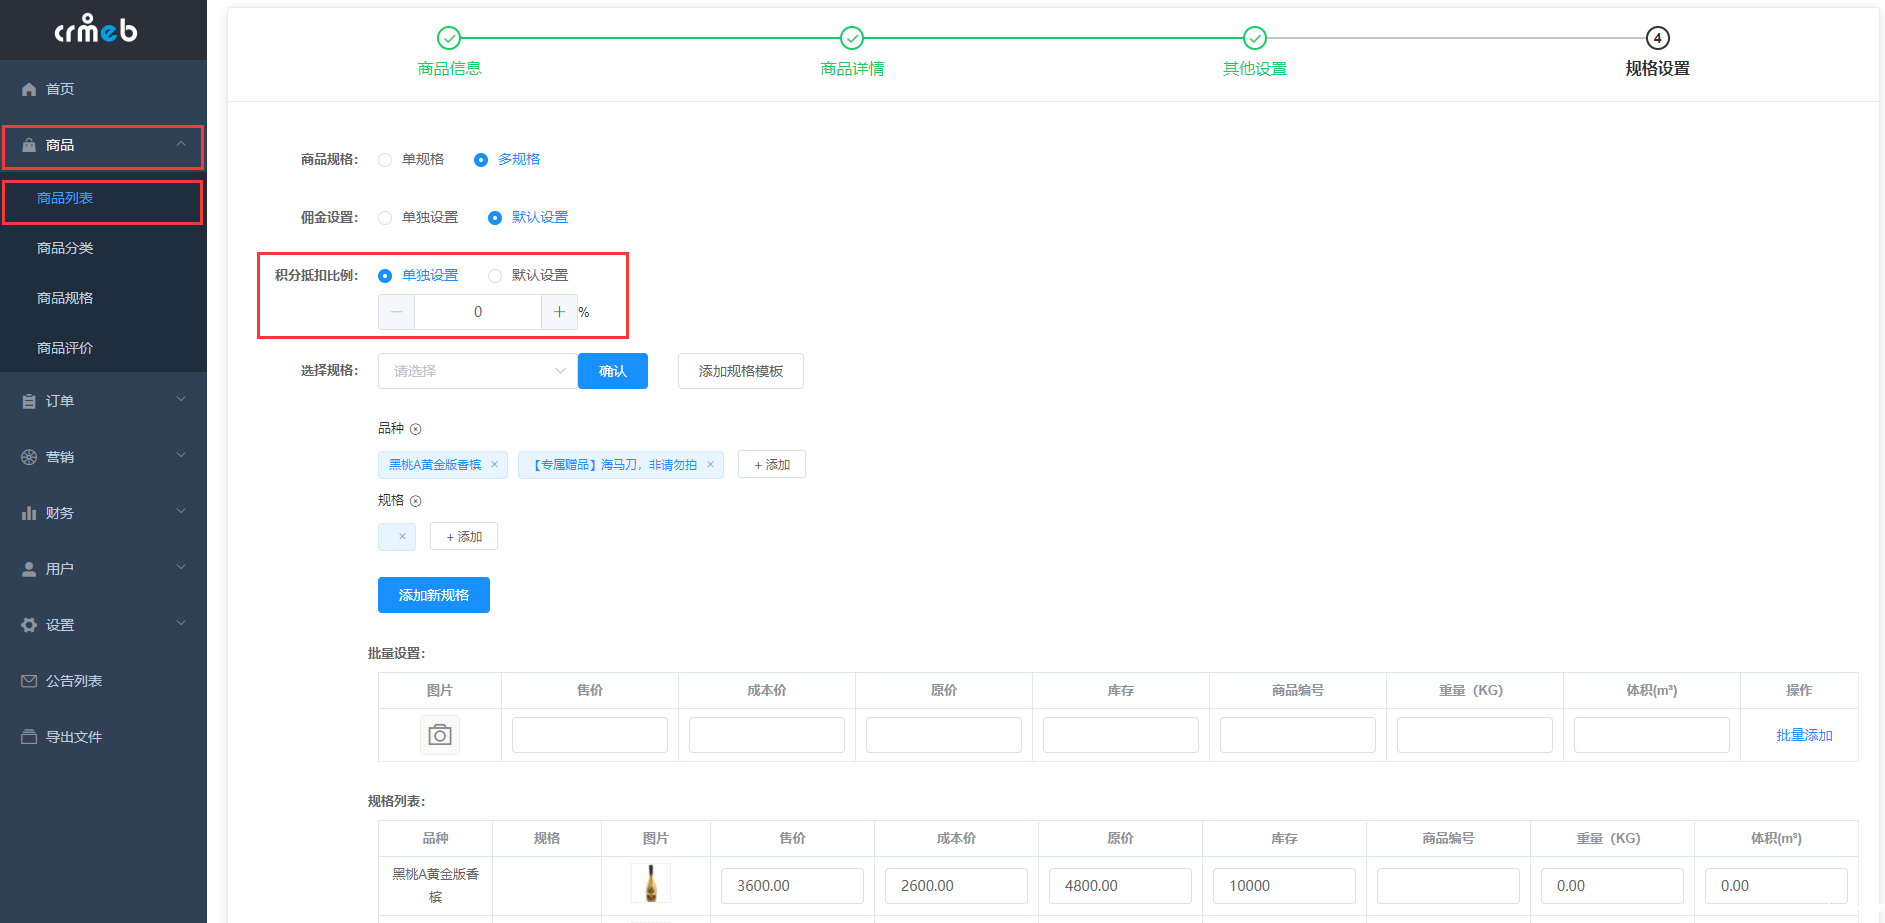1885x923 pixels.
Task: Open 商品分类 in sidebar
Action: (x=65, y=248)
